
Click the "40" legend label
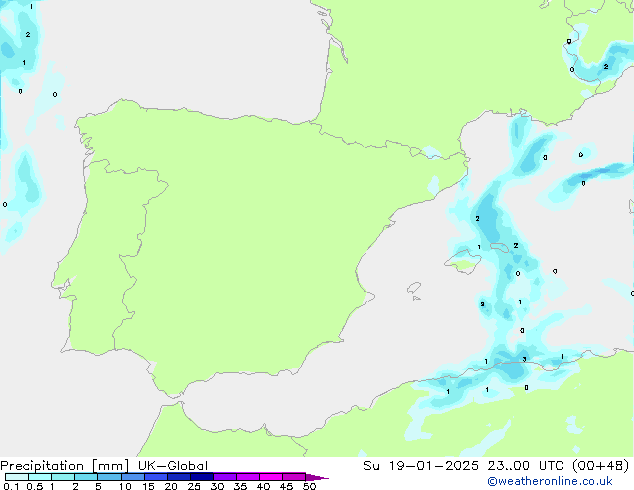[263, 486]
